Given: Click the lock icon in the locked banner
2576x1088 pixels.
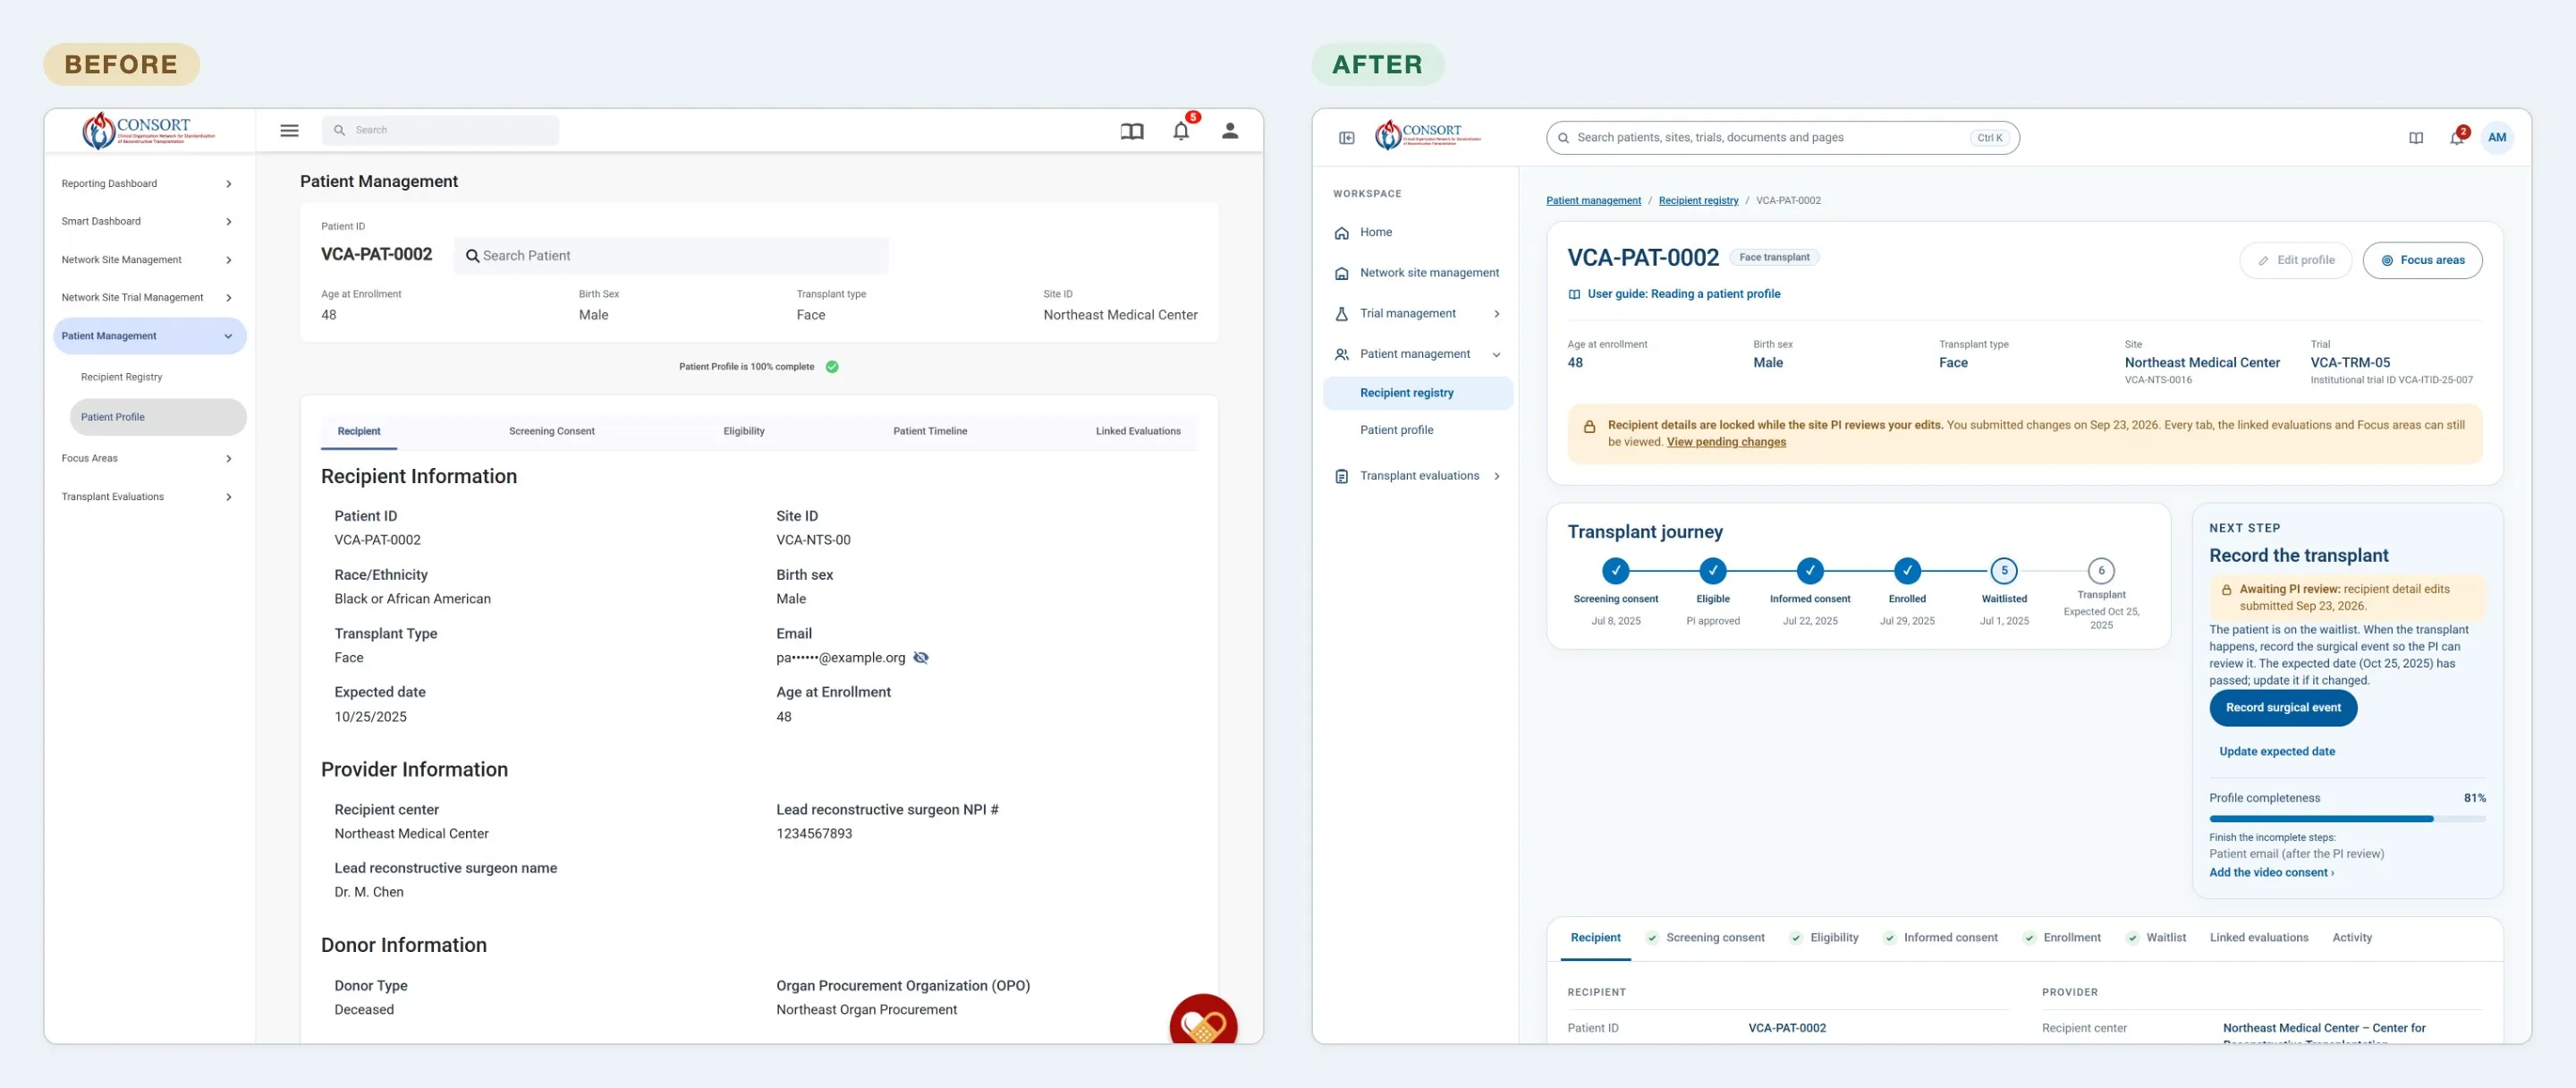Looking at the screenshot, I should coord(1589,427).
